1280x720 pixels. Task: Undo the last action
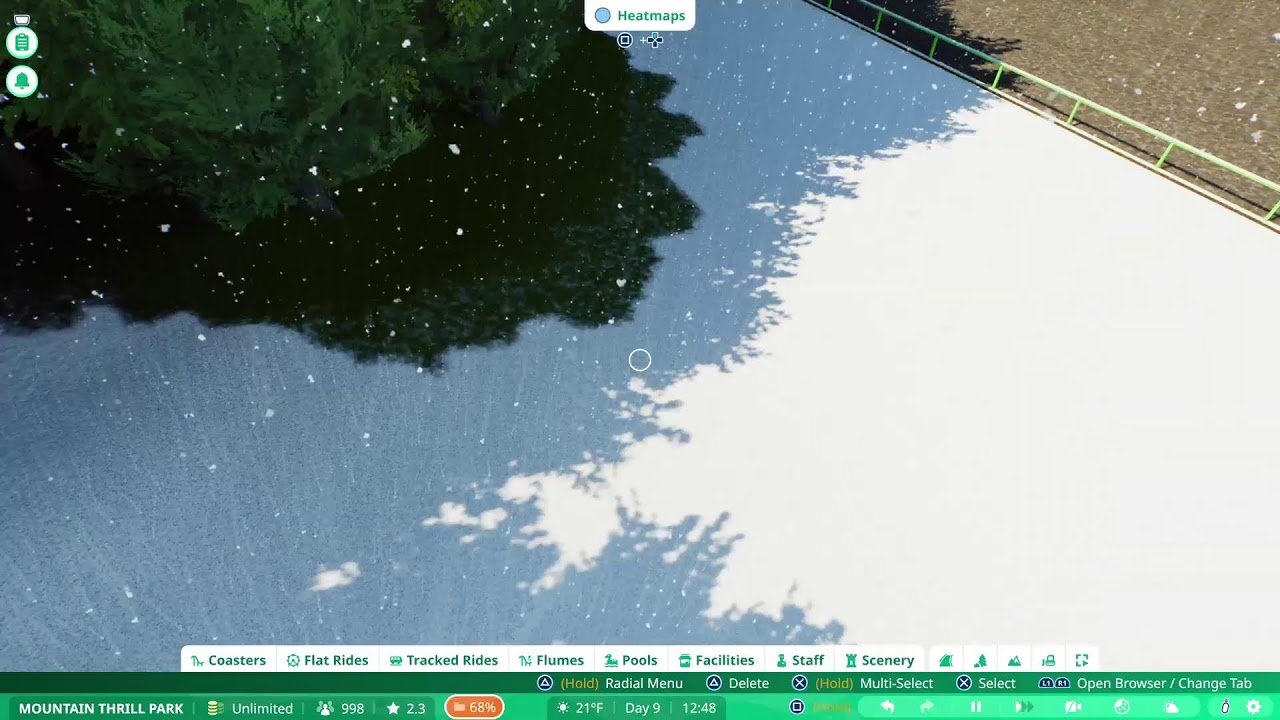pos(887,707)
